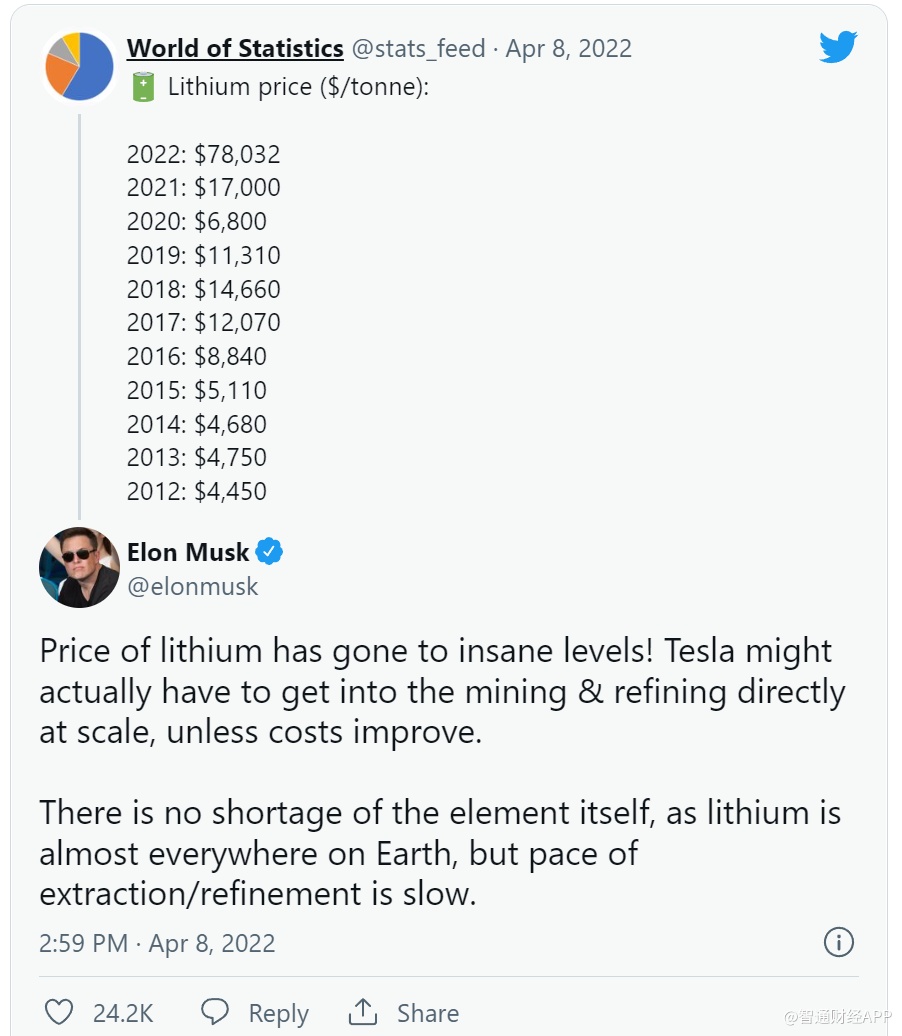Click the @stats_feed handle
The width and height of the screenshot is (902, 1036).
(417, 48)
